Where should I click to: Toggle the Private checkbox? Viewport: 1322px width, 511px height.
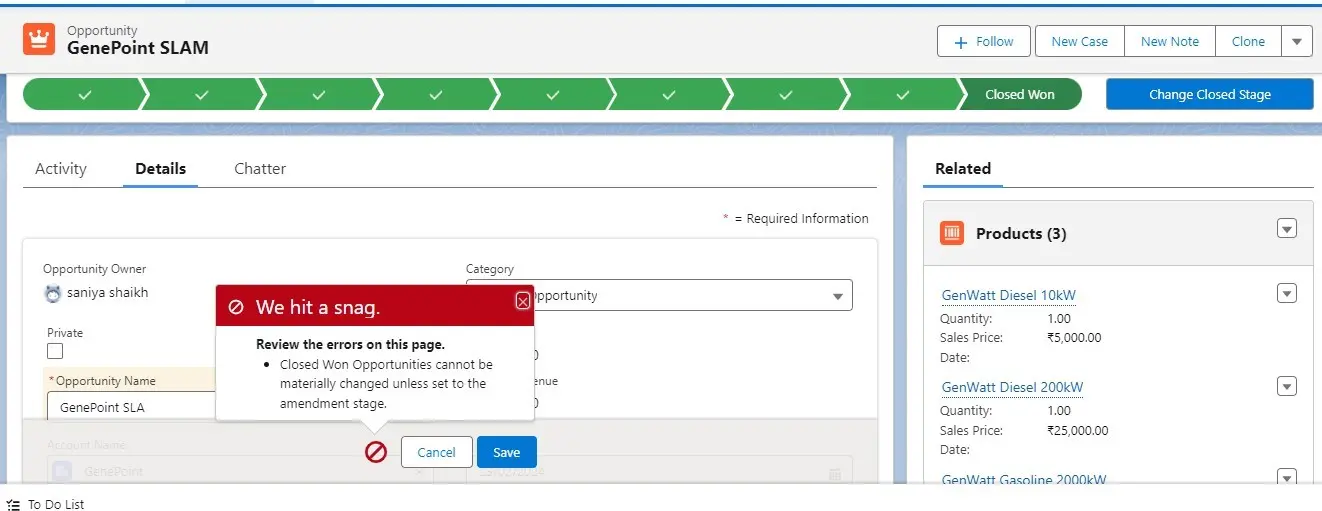coord(55,351)
